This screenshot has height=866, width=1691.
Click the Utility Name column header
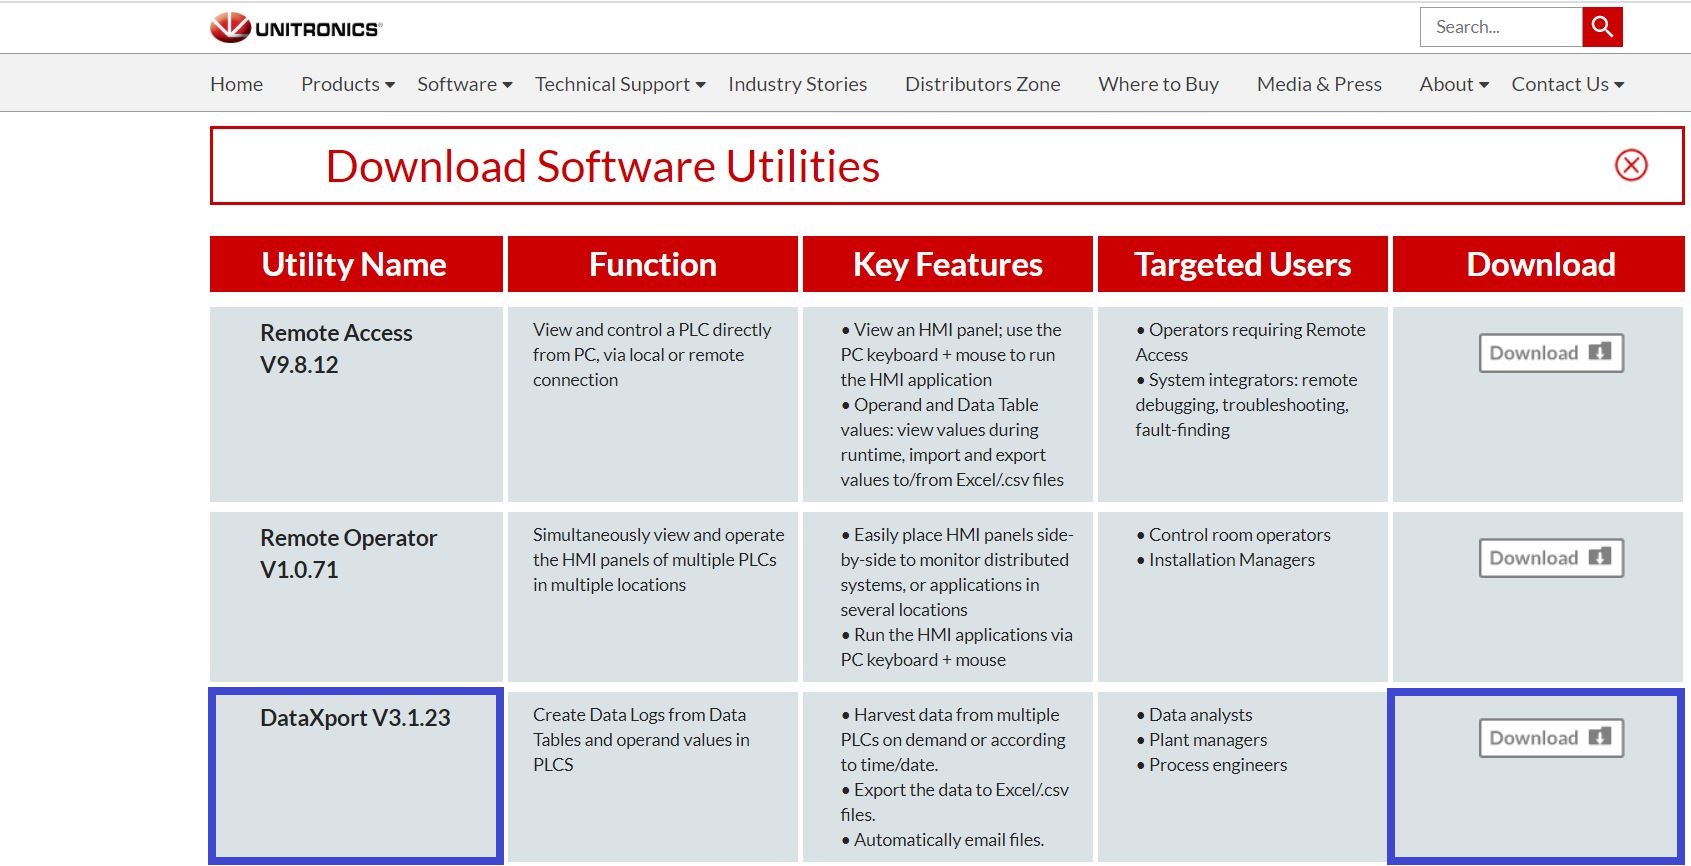click(356, 264)
